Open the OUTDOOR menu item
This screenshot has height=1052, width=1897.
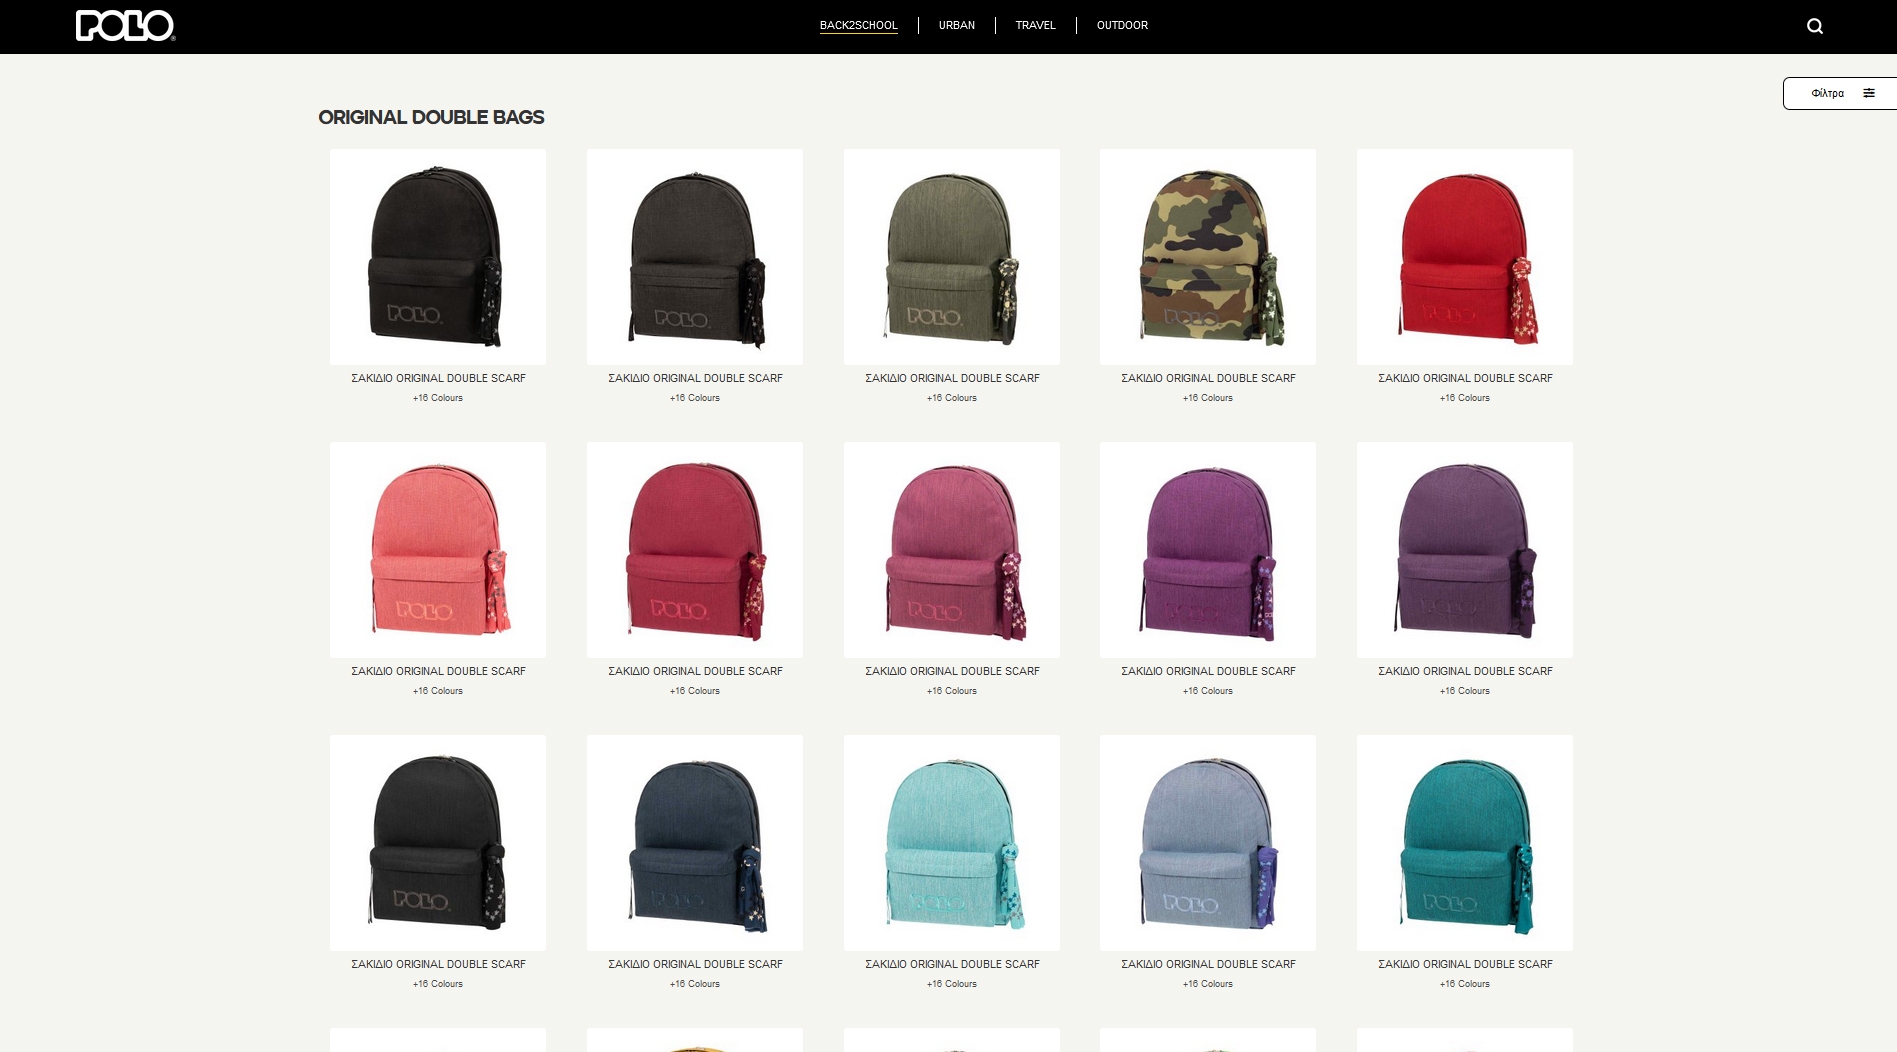tap(1122, 26)
